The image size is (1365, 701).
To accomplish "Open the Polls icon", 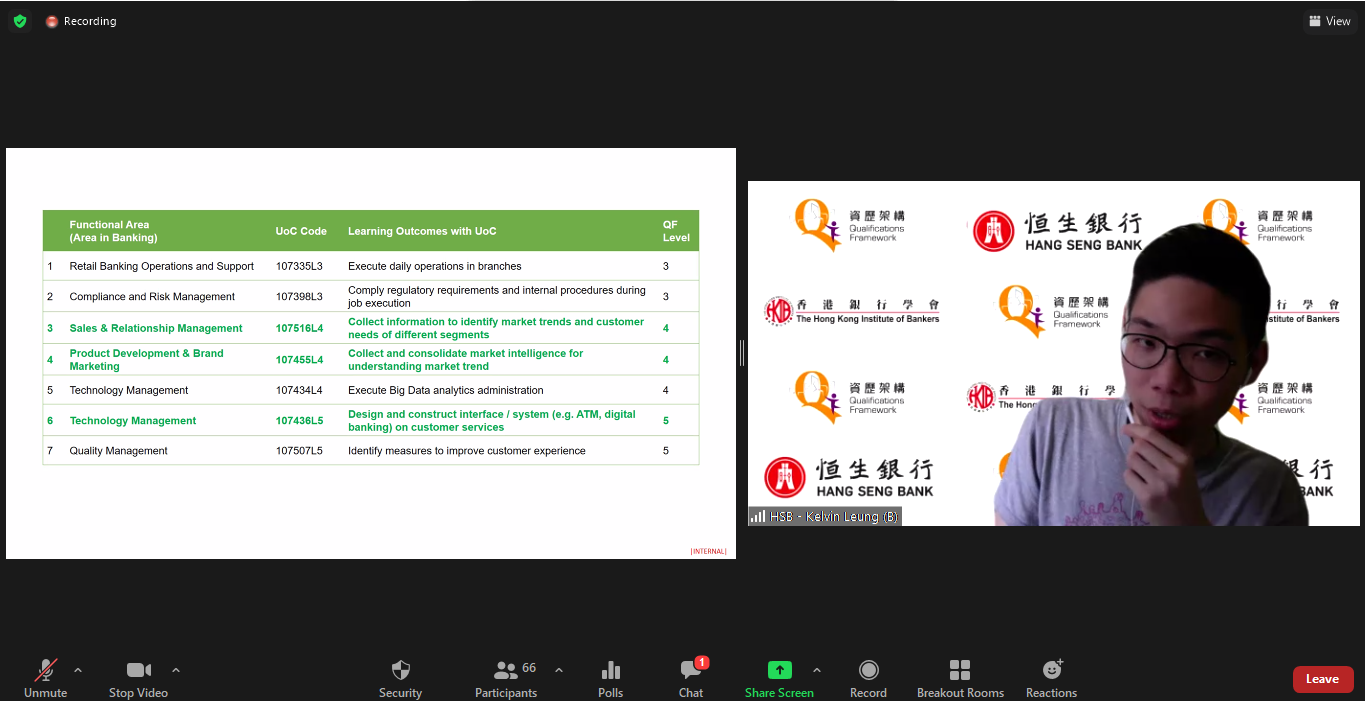I will [610, 670].
